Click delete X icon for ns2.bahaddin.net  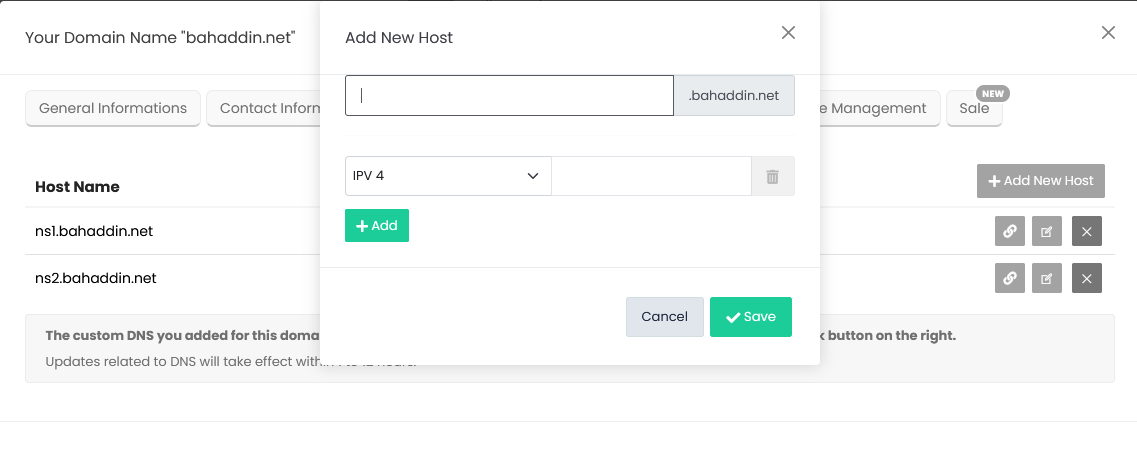(1086, 278)
